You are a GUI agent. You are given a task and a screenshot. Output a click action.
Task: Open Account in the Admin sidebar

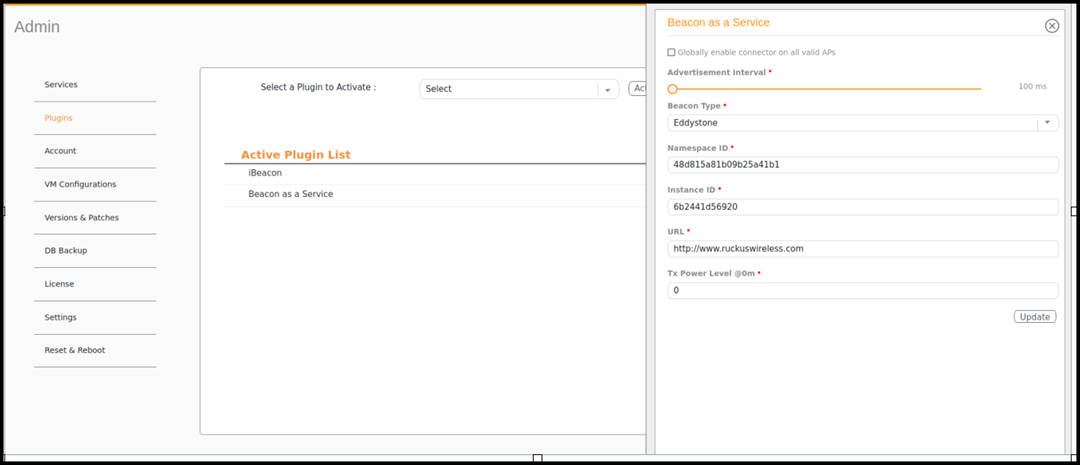point(61,151)
